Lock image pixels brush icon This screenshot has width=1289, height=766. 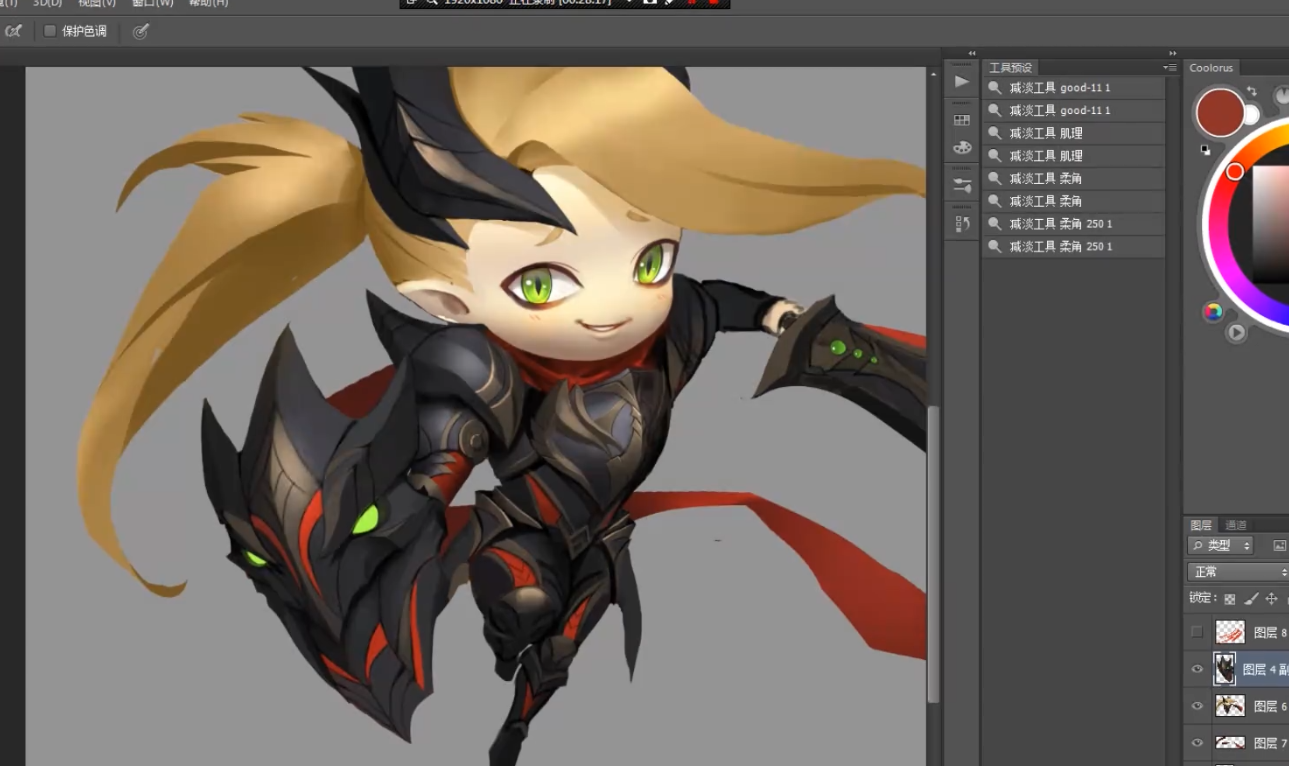click(x=1251, y=599)
